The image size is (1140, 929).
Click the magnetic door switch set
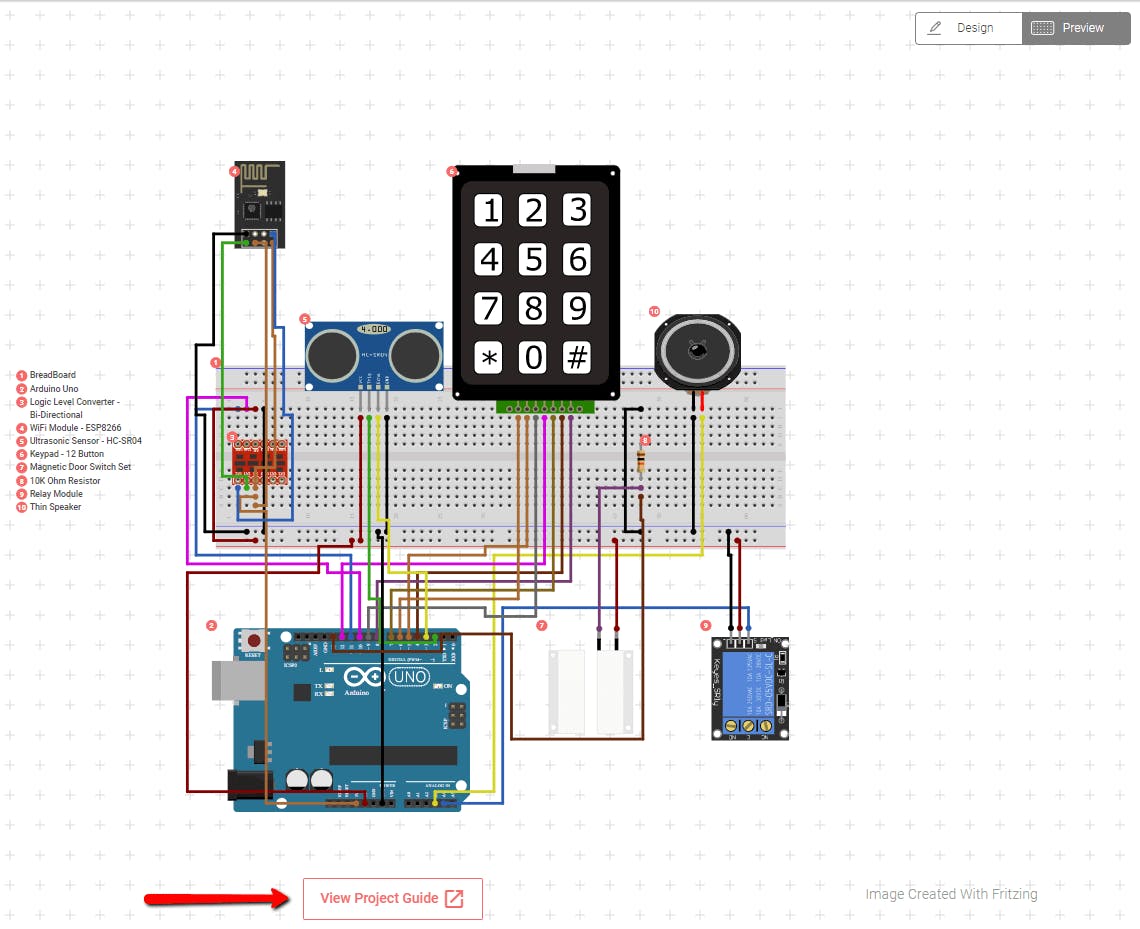[x=590, y=690]
